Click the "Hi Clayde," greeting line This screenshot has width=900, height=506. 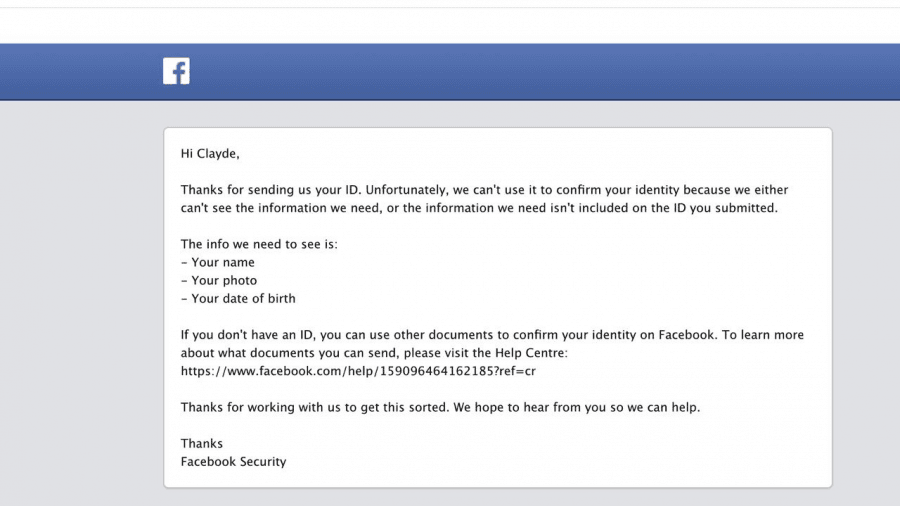(x=210, y=154)
